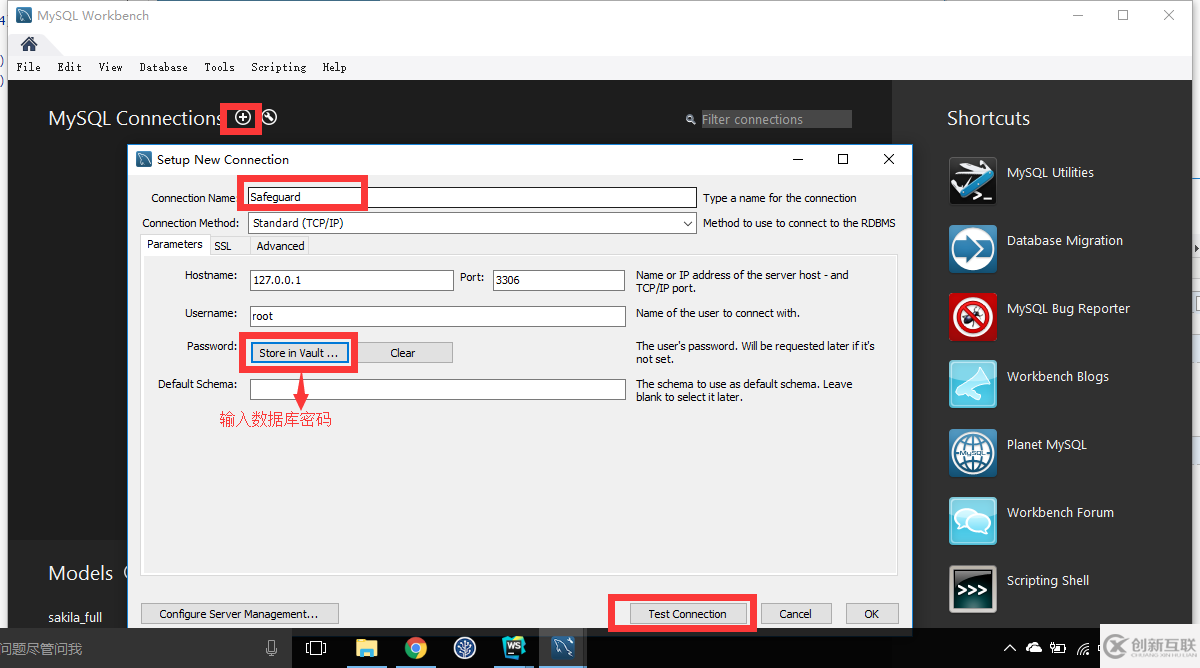Open the Edit menu
Image resolution: width=1200 pixels, height=668 pixels.
[x=69, y=67]
